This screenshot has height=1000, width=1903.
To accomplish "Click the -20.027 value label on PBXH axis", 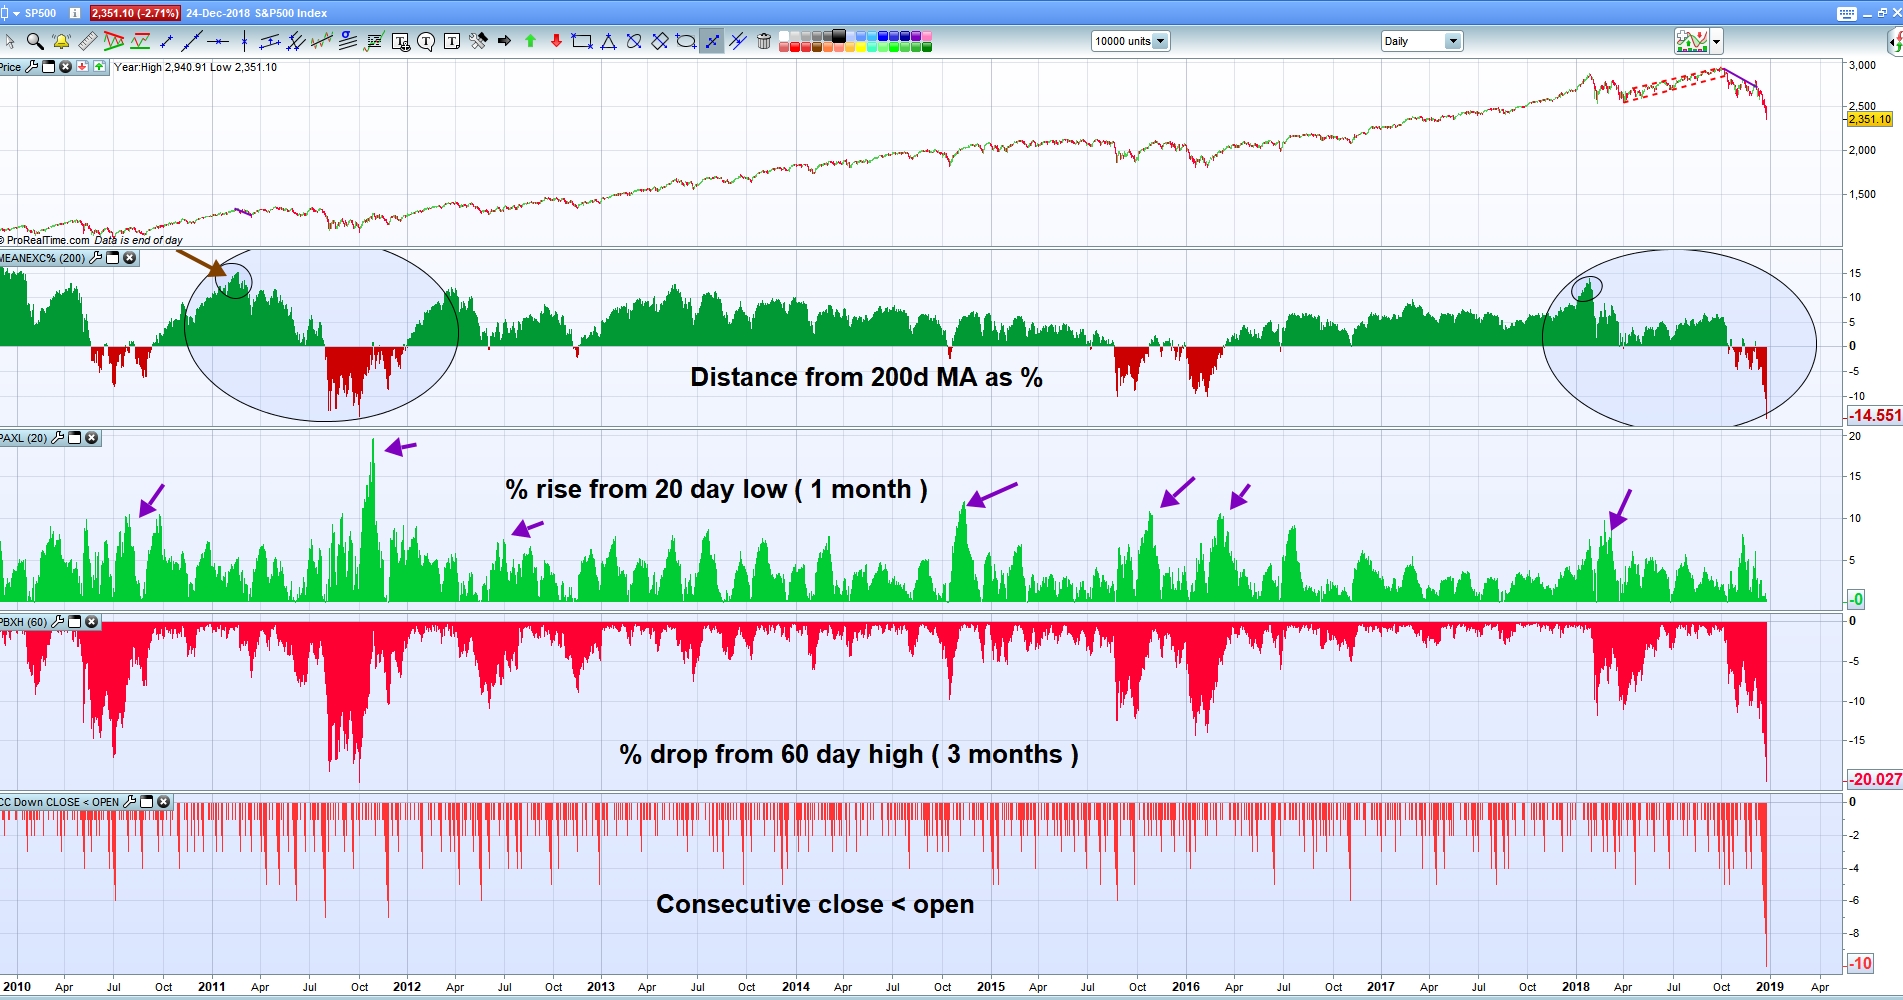I will pos(1874,779).
